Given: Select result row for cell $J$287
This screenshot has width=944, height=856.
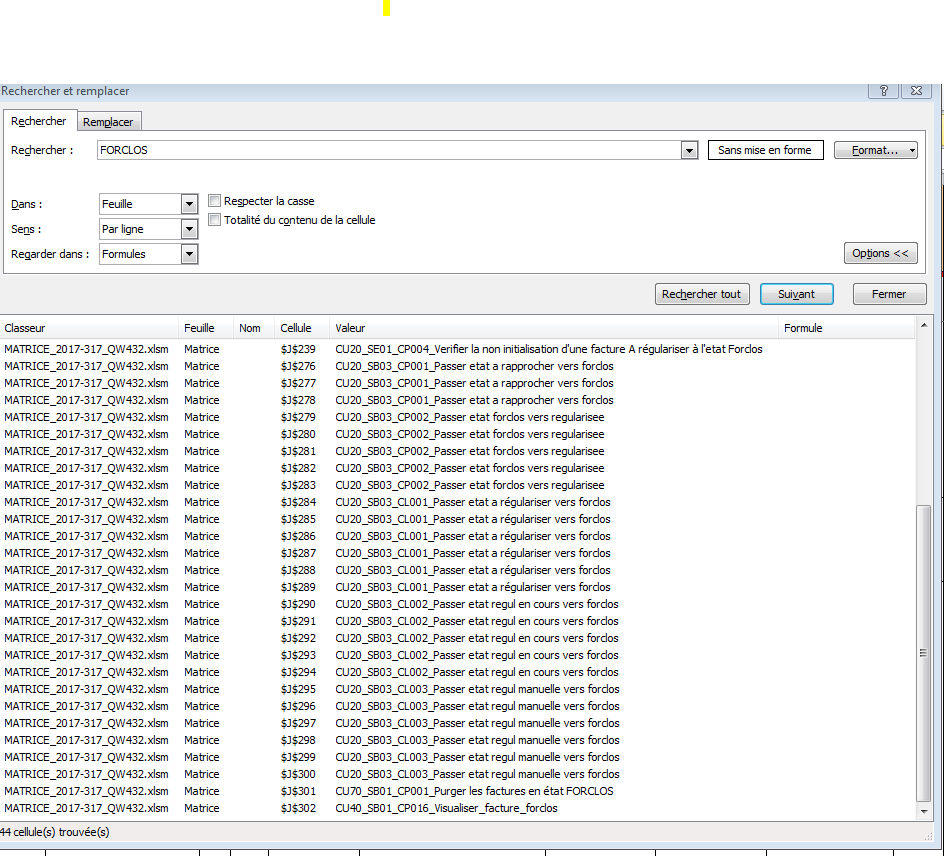Looking at the screenshot, I should coord(458,553).
